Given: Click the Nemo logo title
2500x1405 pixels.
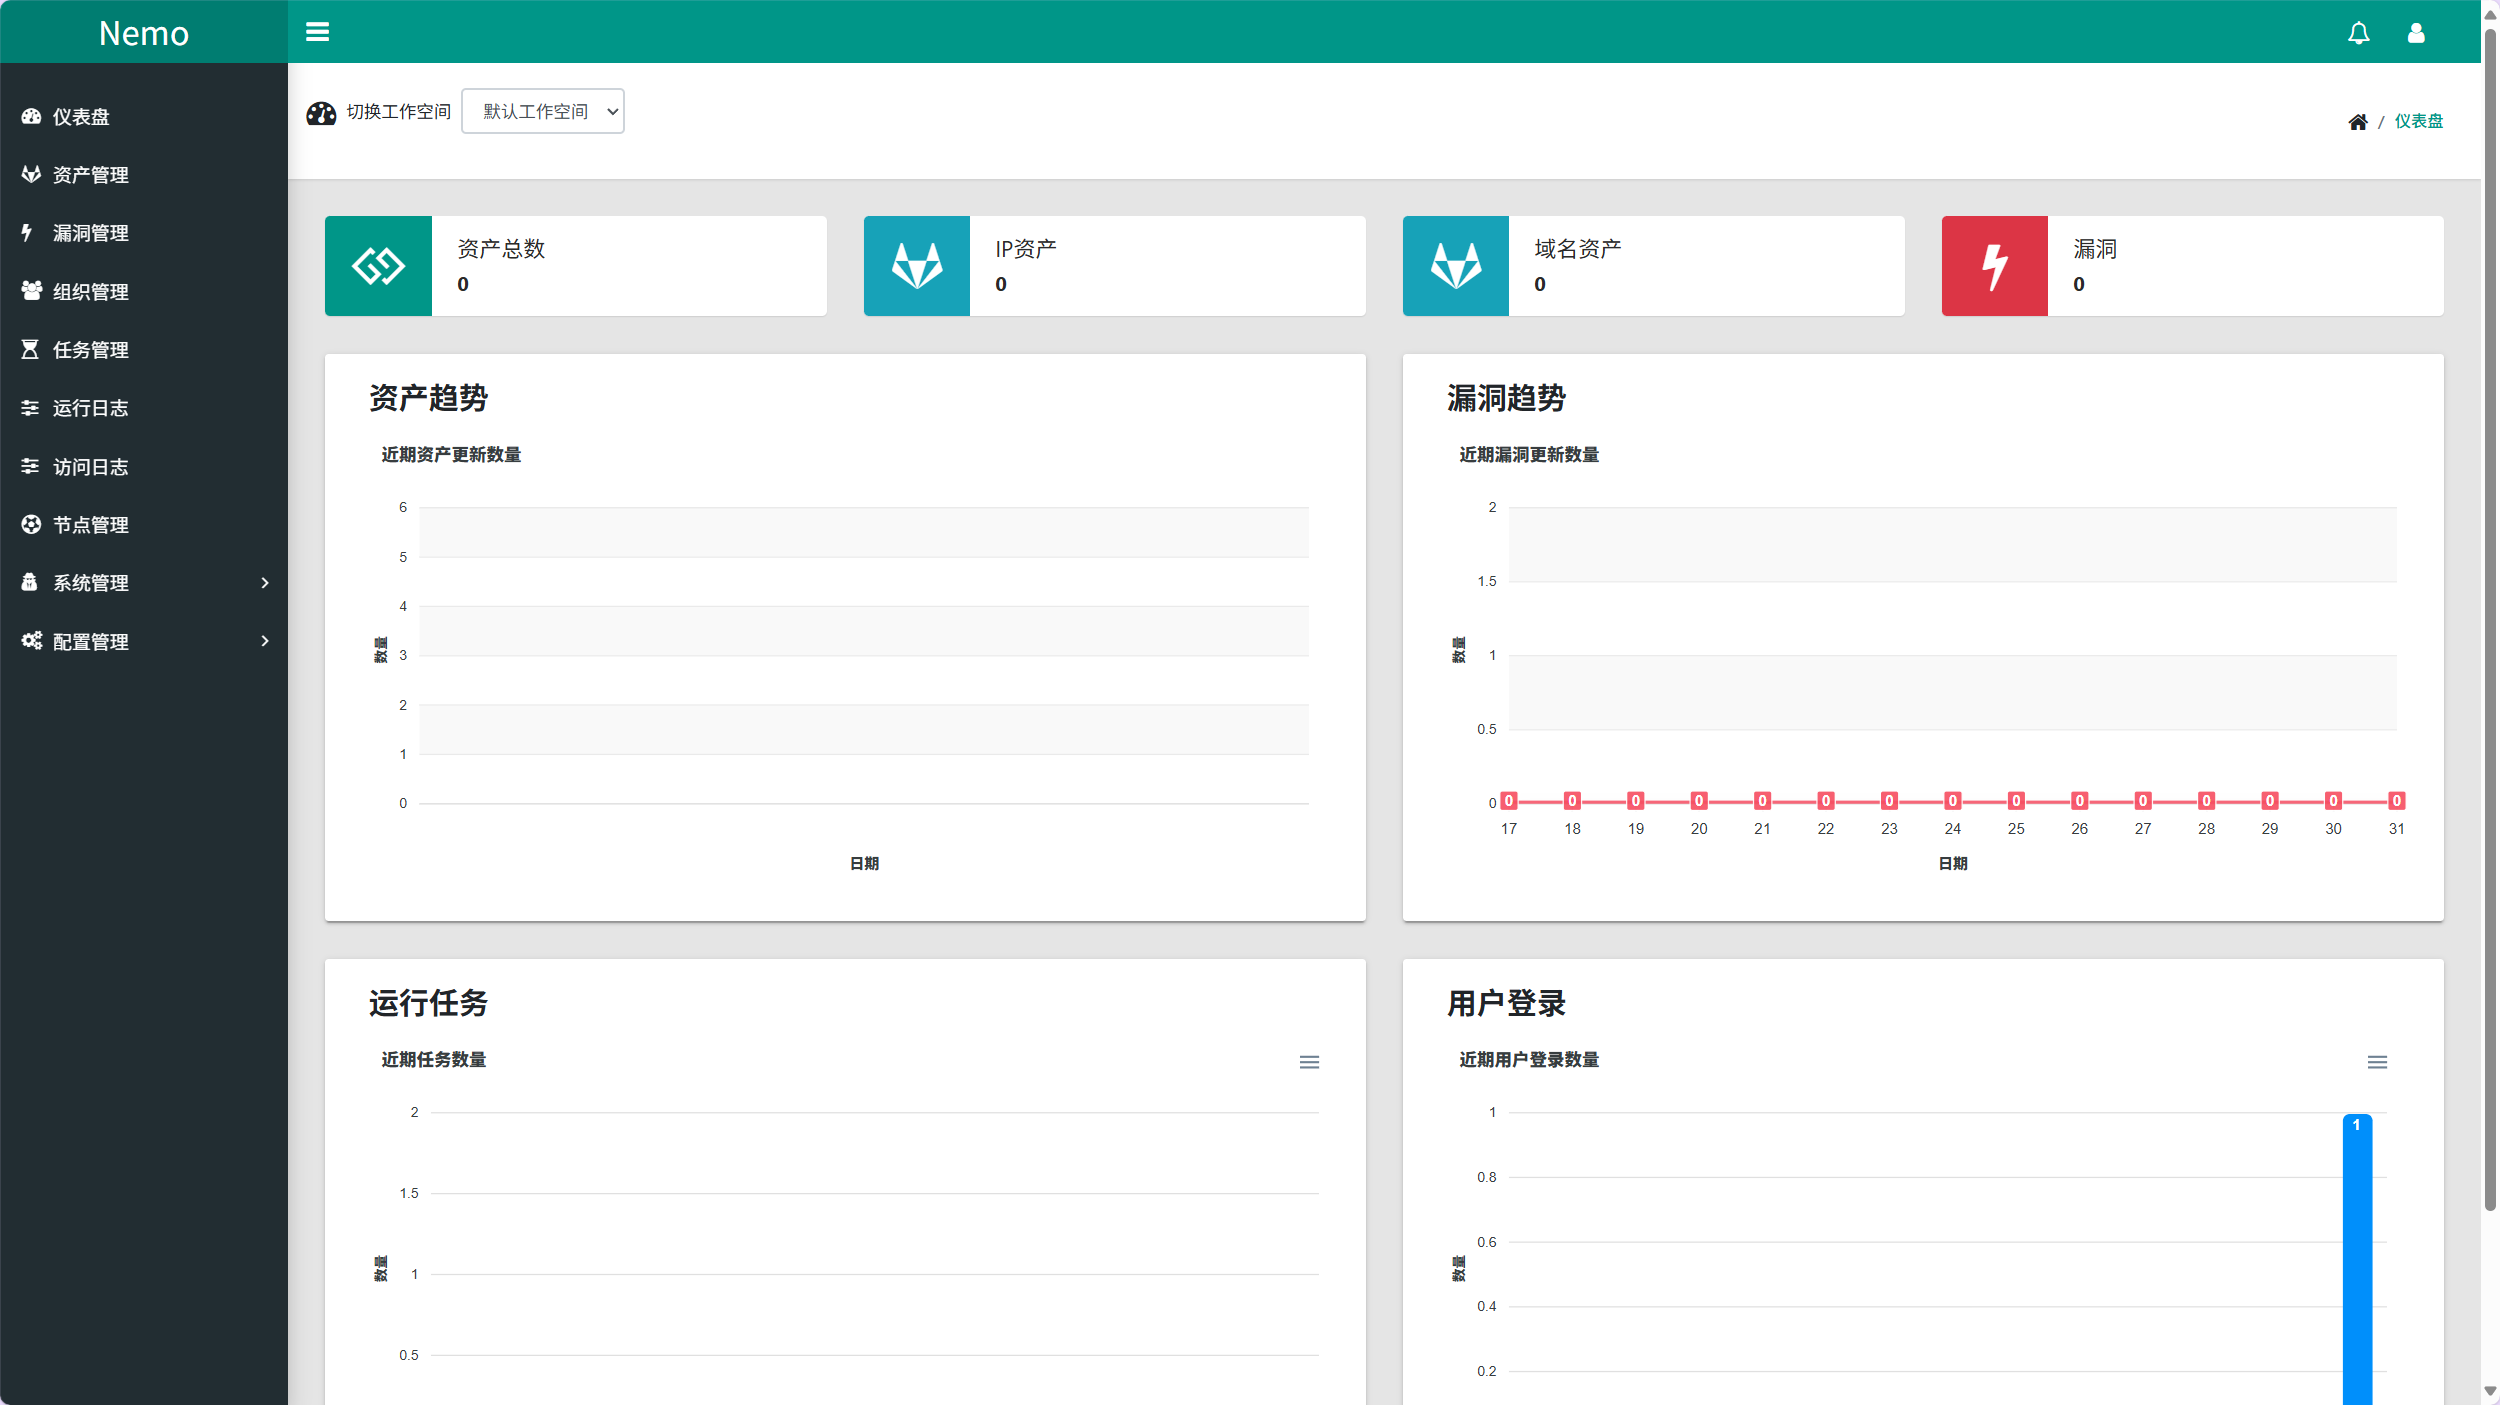Looking at the screenshot, I should click(x=143, y=33).
